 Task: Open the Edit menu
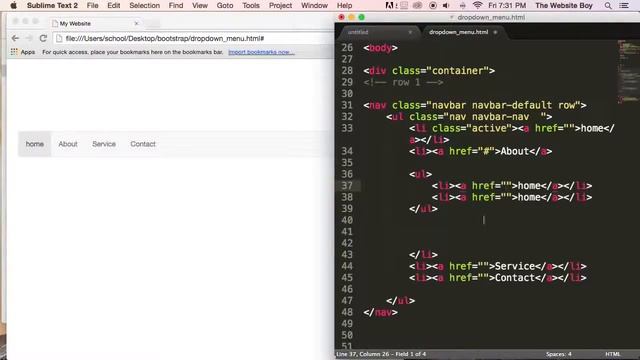pos(113,5)
